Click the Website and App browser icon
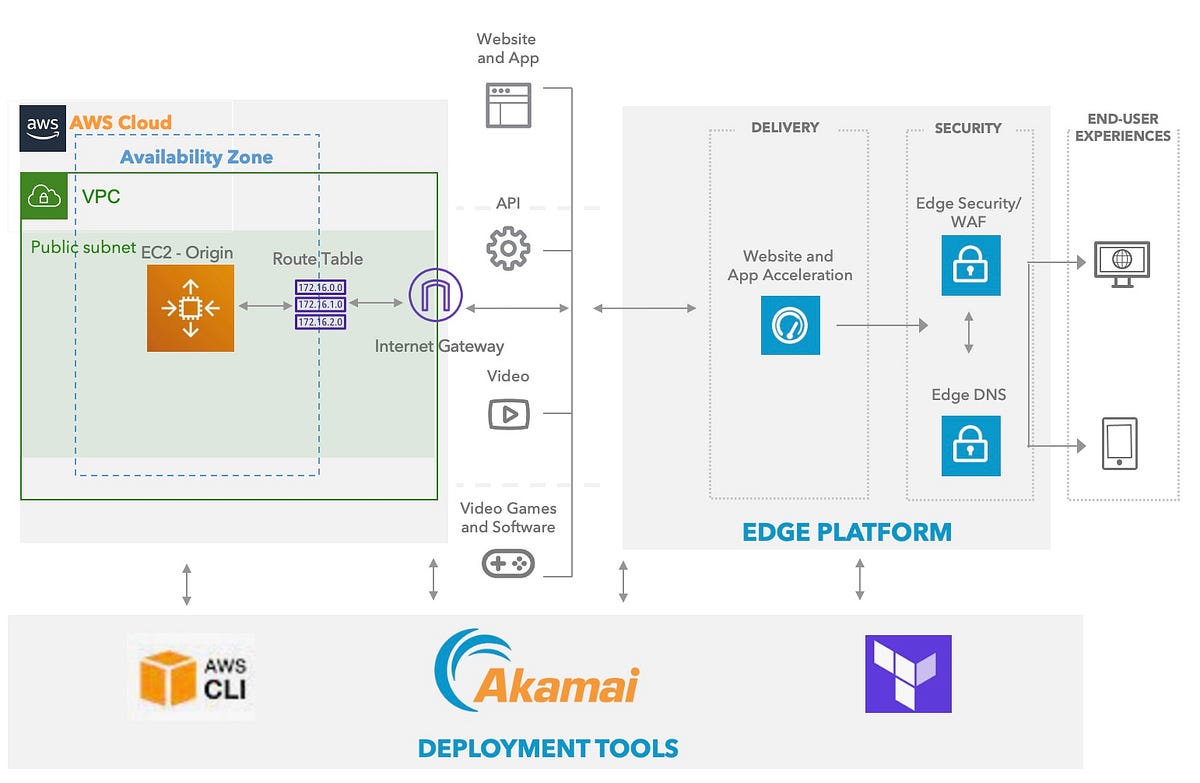This screenshot has width=1200, height=783. pyautogui.click(x=508, y=104)
